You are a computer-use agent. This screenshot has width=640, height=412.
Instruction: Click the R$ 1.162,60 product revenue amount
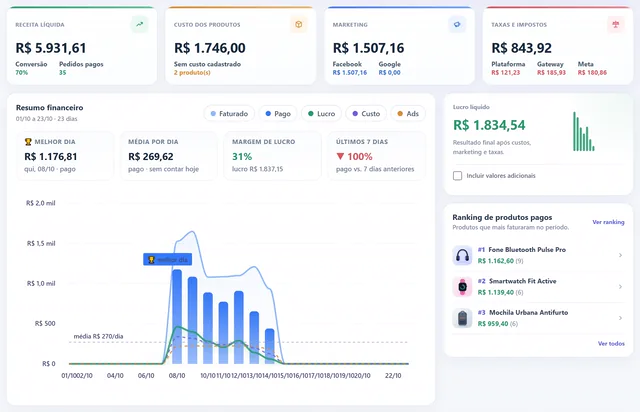coord(496,261)
